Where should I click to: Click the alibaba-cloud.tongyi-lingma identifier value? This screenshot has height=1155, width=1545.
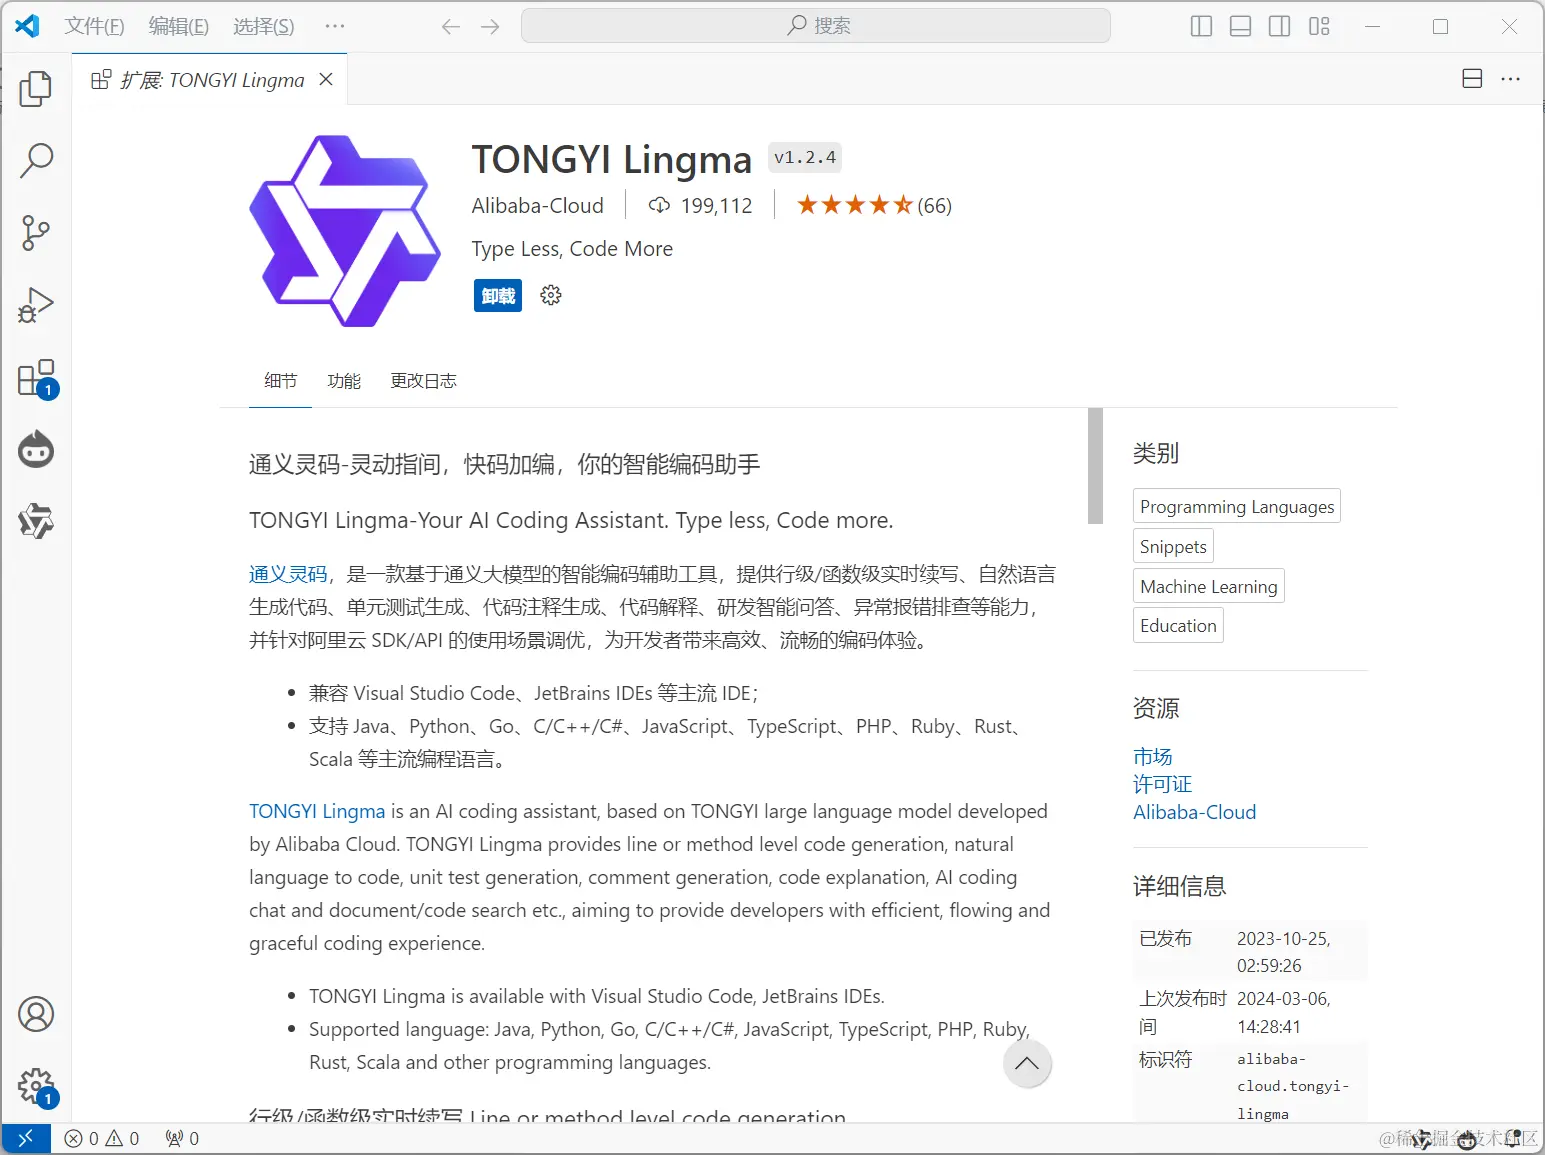pyautogui.click(x=1293, y=1086)
